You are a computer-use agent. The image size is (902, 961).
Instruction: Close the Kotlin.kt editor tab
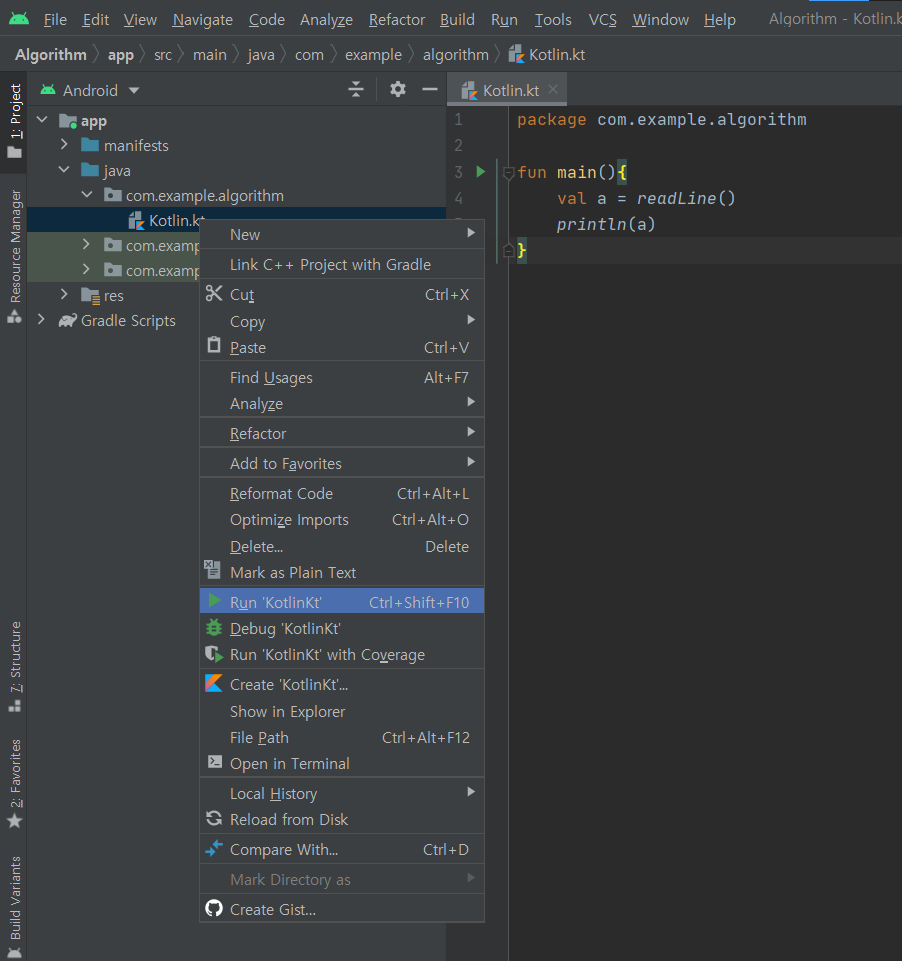coord(553,89)
